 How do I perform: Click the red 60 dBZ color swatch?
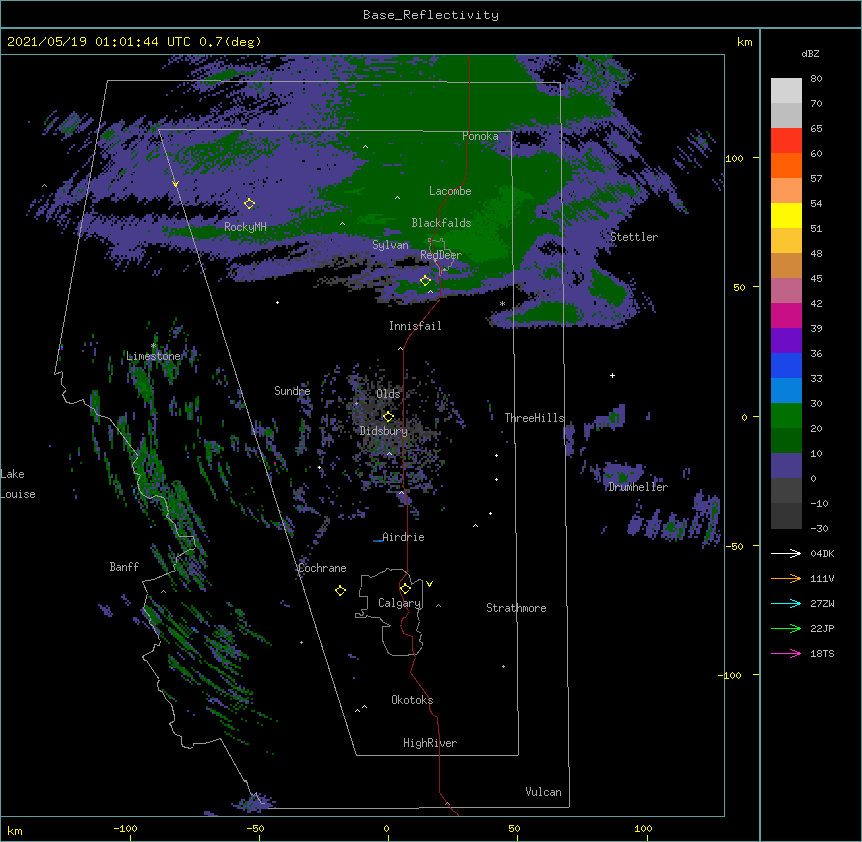click(786, 141)
